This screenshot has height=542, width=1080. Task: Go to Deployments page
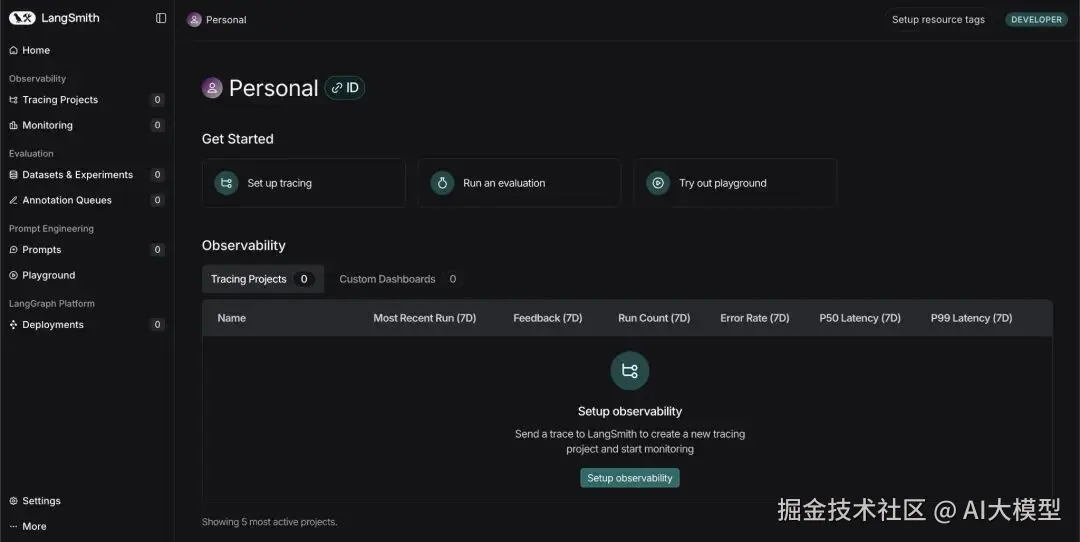pos(87,325)
